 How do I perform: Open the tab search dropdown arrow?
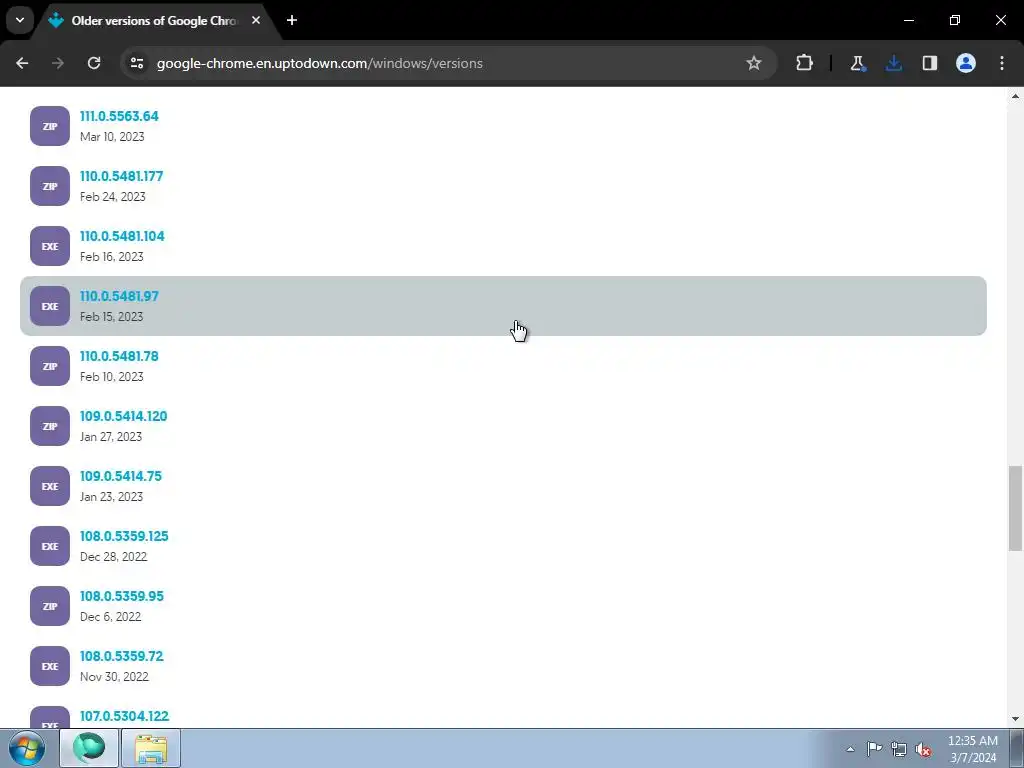(x=20, y=20)
